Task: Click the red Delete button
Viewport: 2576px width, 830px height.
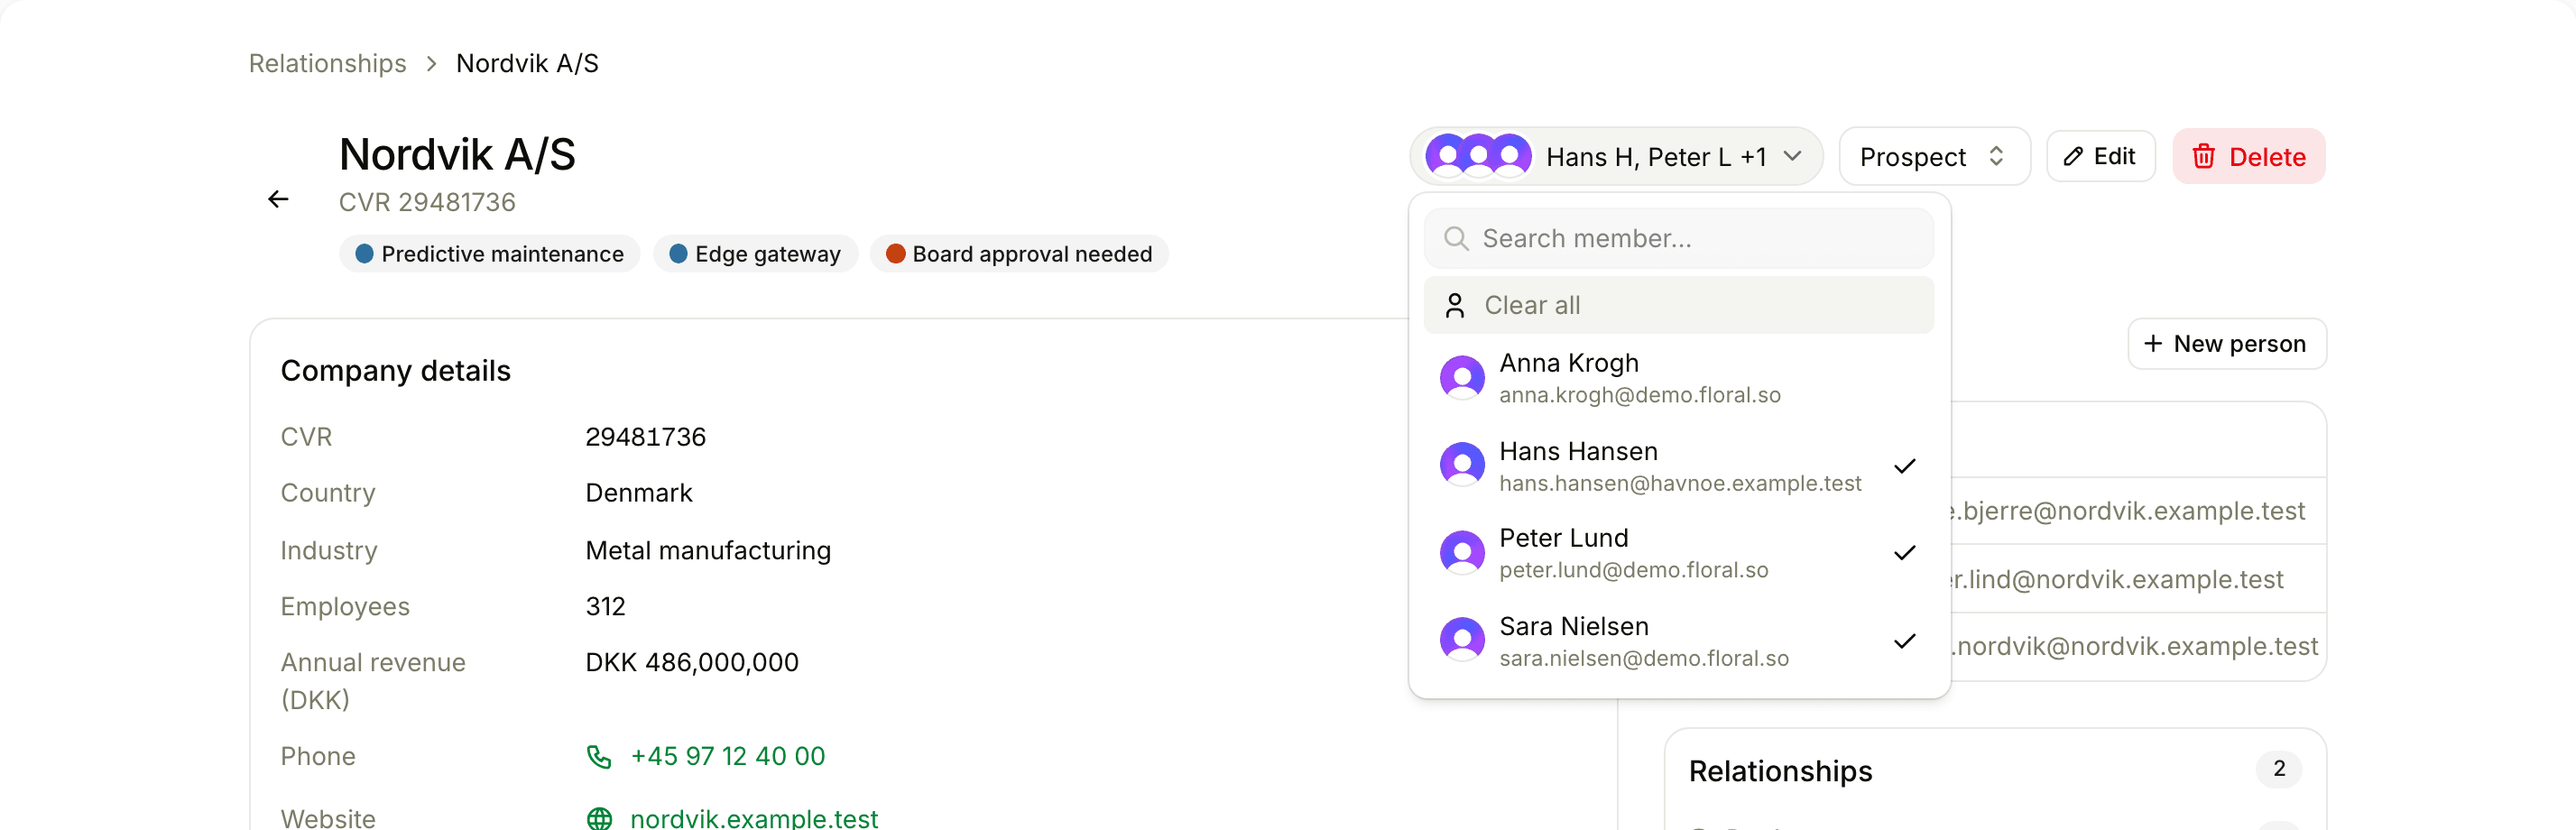Action: pyautogui.click(x=2248, y=157)
